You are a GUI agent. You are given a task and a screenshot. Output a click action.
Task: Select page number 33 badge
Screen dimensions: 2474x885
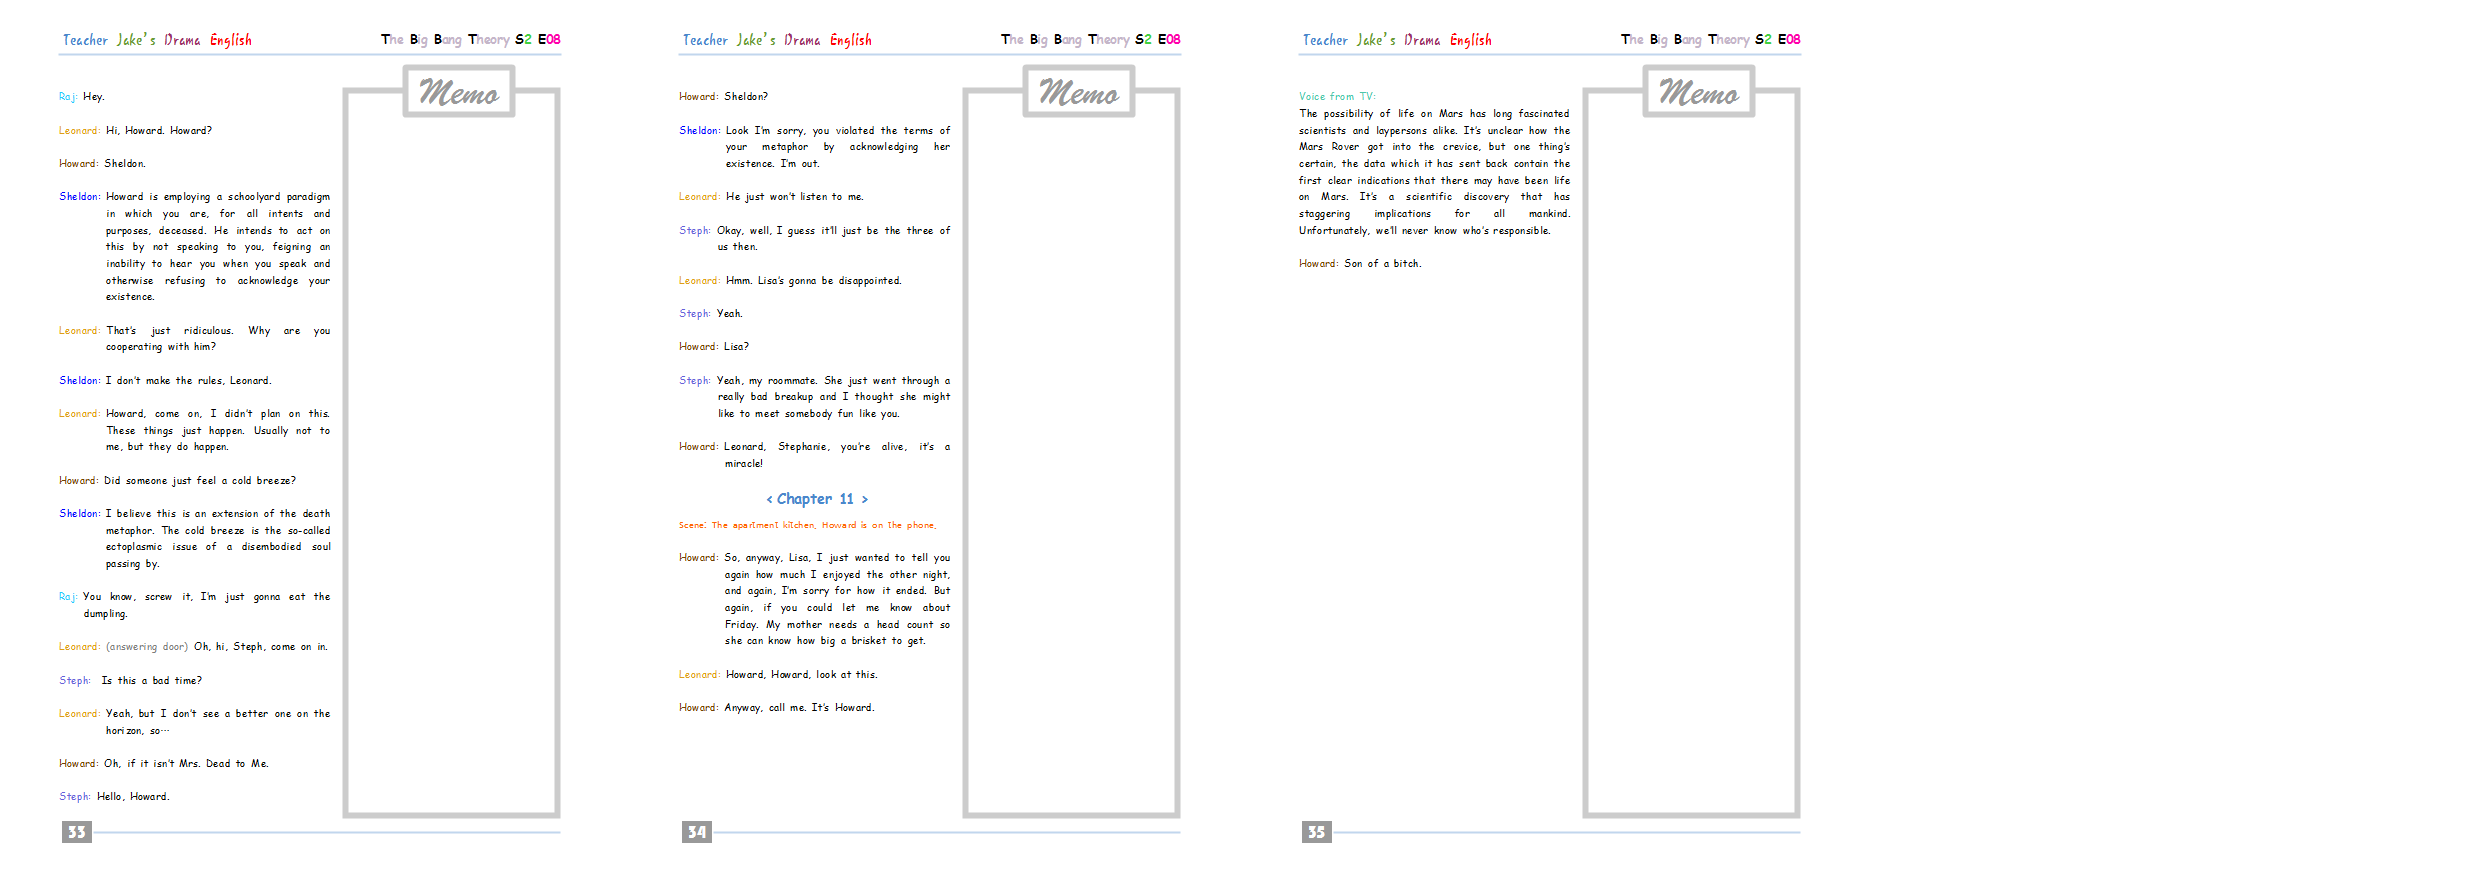click(x=76, y=832)
